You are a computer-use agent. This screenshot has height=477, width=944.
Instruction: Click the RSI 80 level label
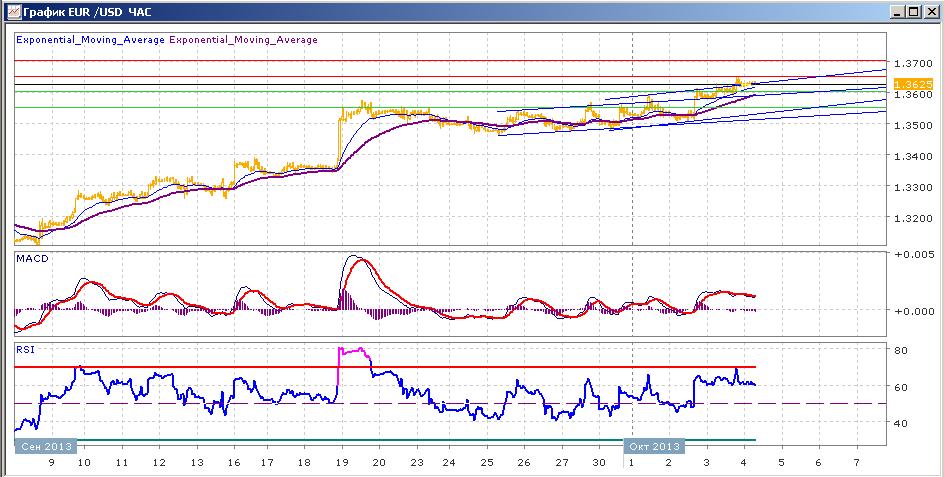[x=901, y=350]
